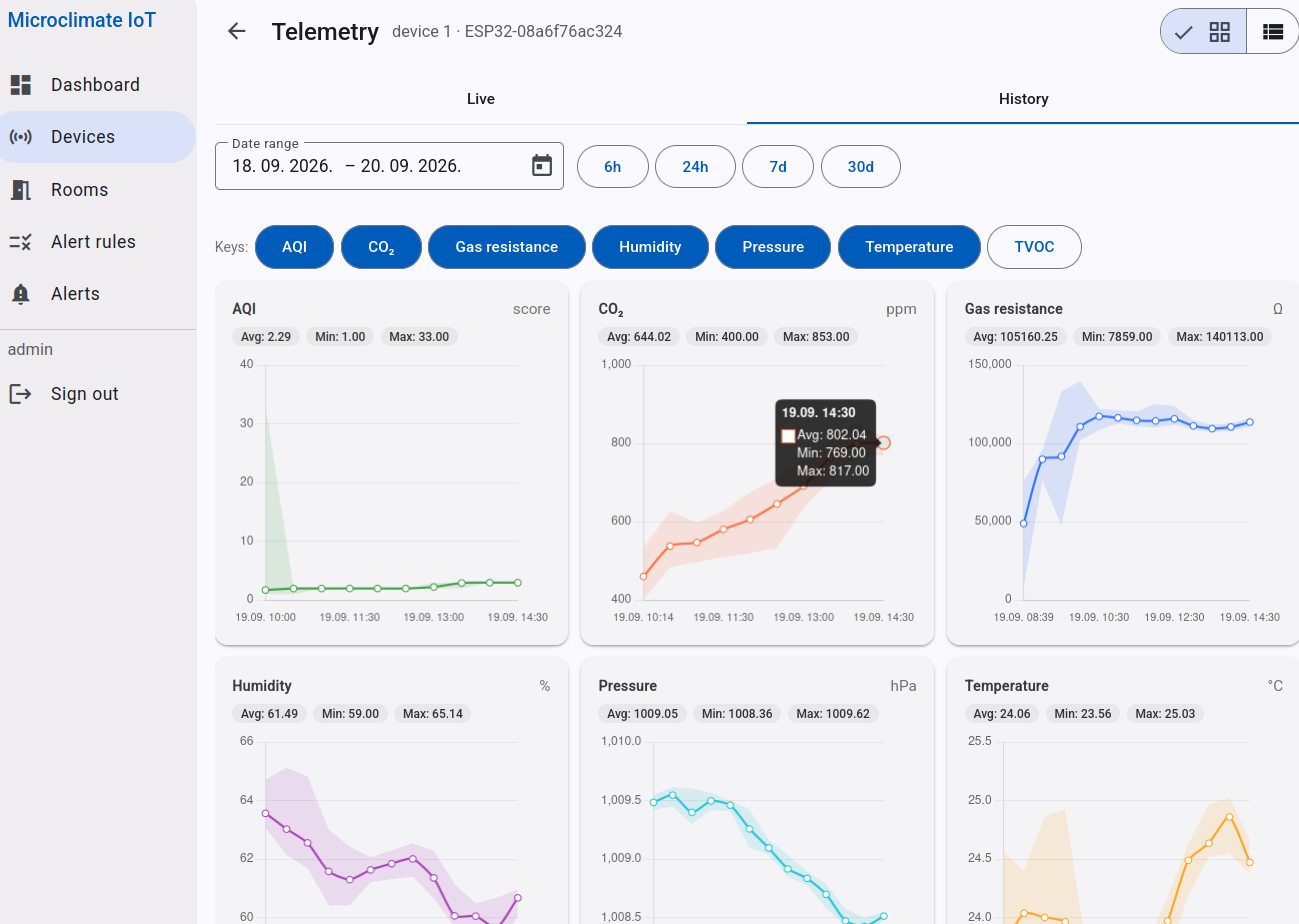This screenshot has height=924, width=1299.
Task: Sign out of the admin account
Action: click(x=97, y=394)
